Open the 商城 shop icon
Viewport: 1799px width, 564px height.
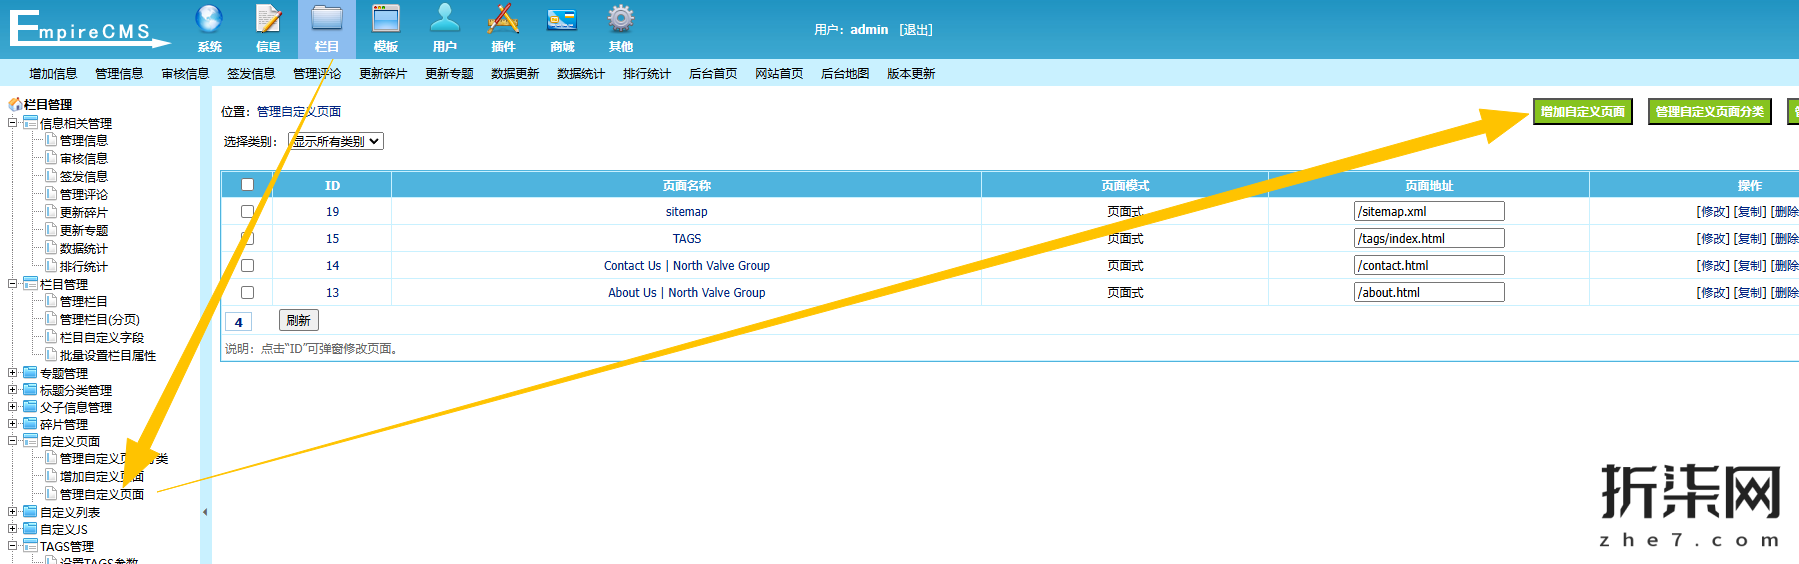(562, 19)
